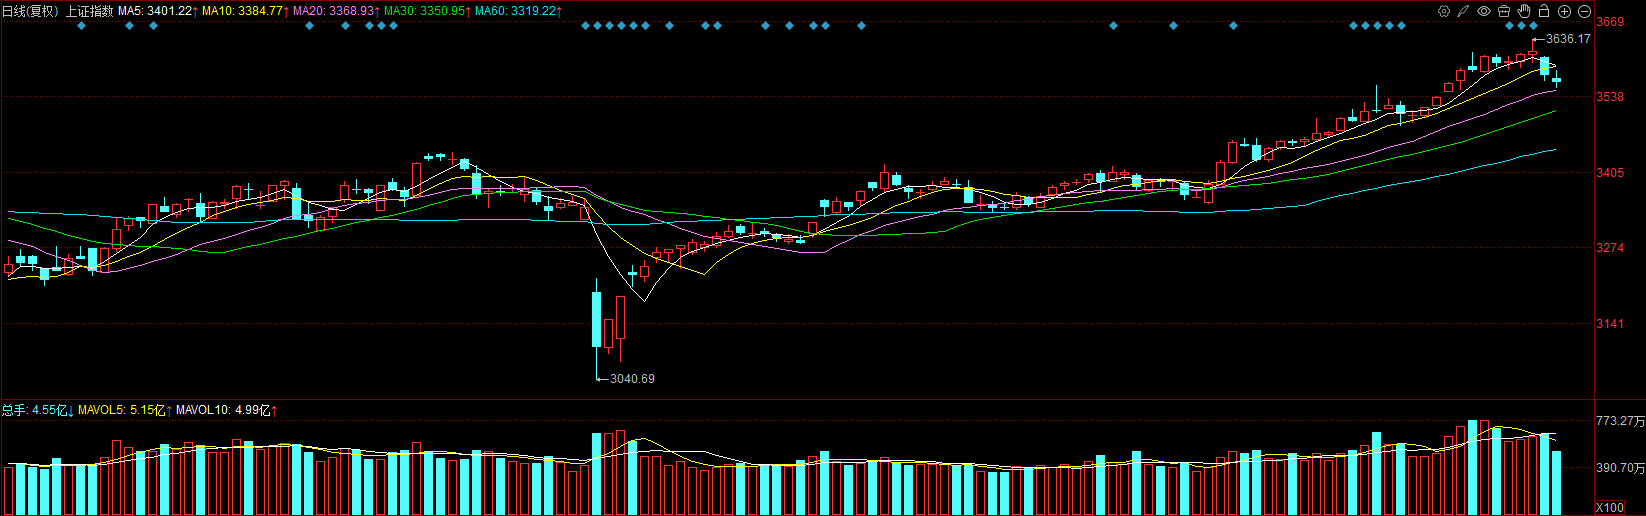Zoom in with the plus circle icon

click(x=1564, y=11)
